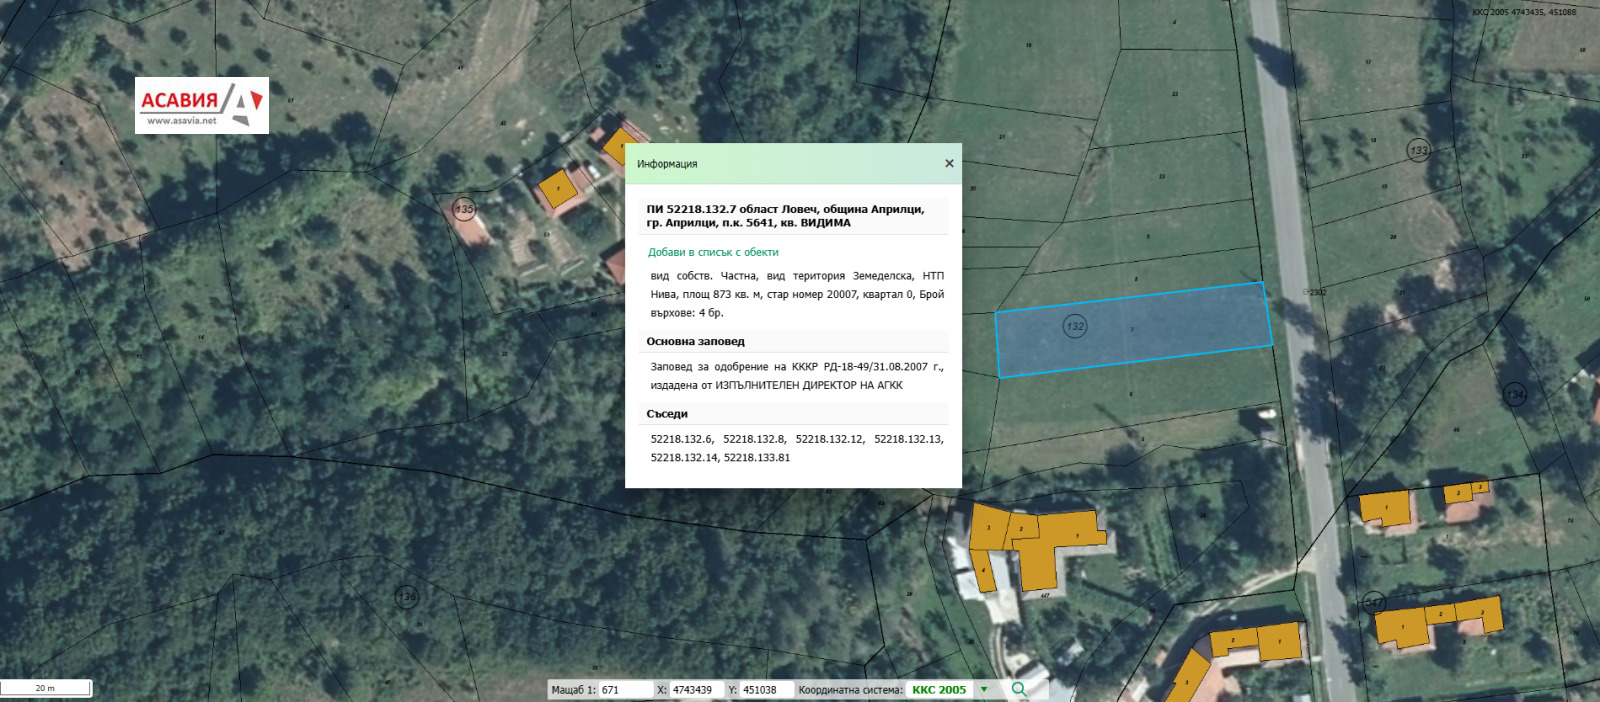Open the Асавия logo watermark

coord(202,105)
